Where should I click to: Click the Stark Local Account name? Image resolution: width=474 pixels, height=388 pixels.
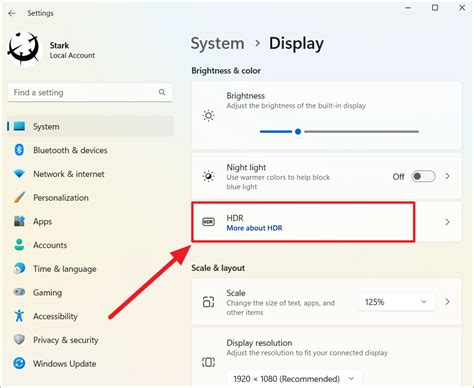[x=72, y=50]
